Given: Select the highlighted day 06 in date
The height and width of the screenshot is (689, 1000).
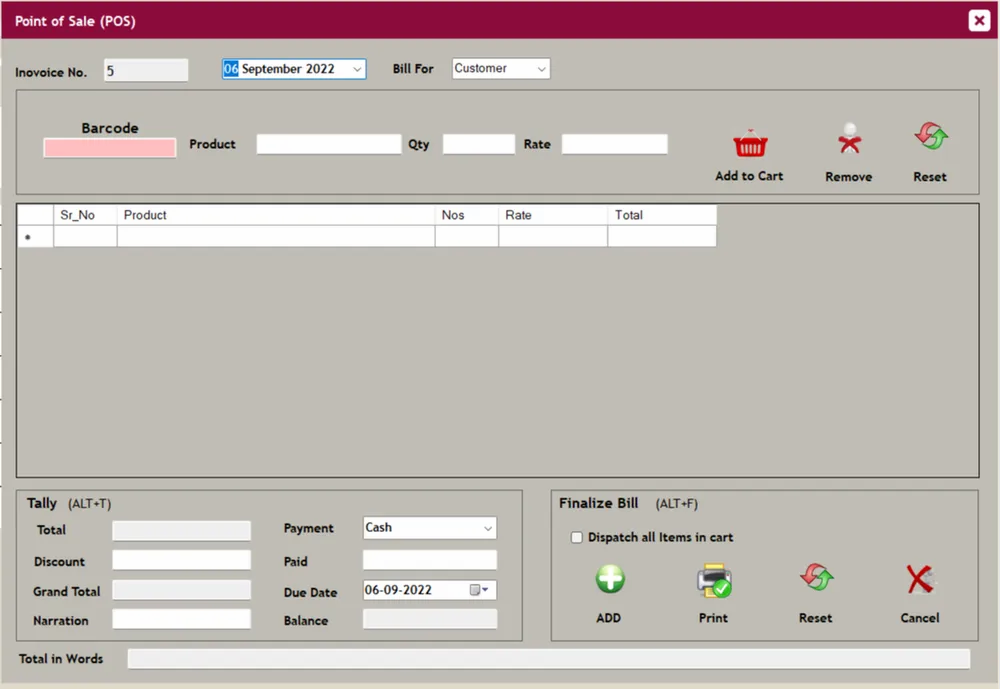Looking at the screenshot, I should (231, 69).
